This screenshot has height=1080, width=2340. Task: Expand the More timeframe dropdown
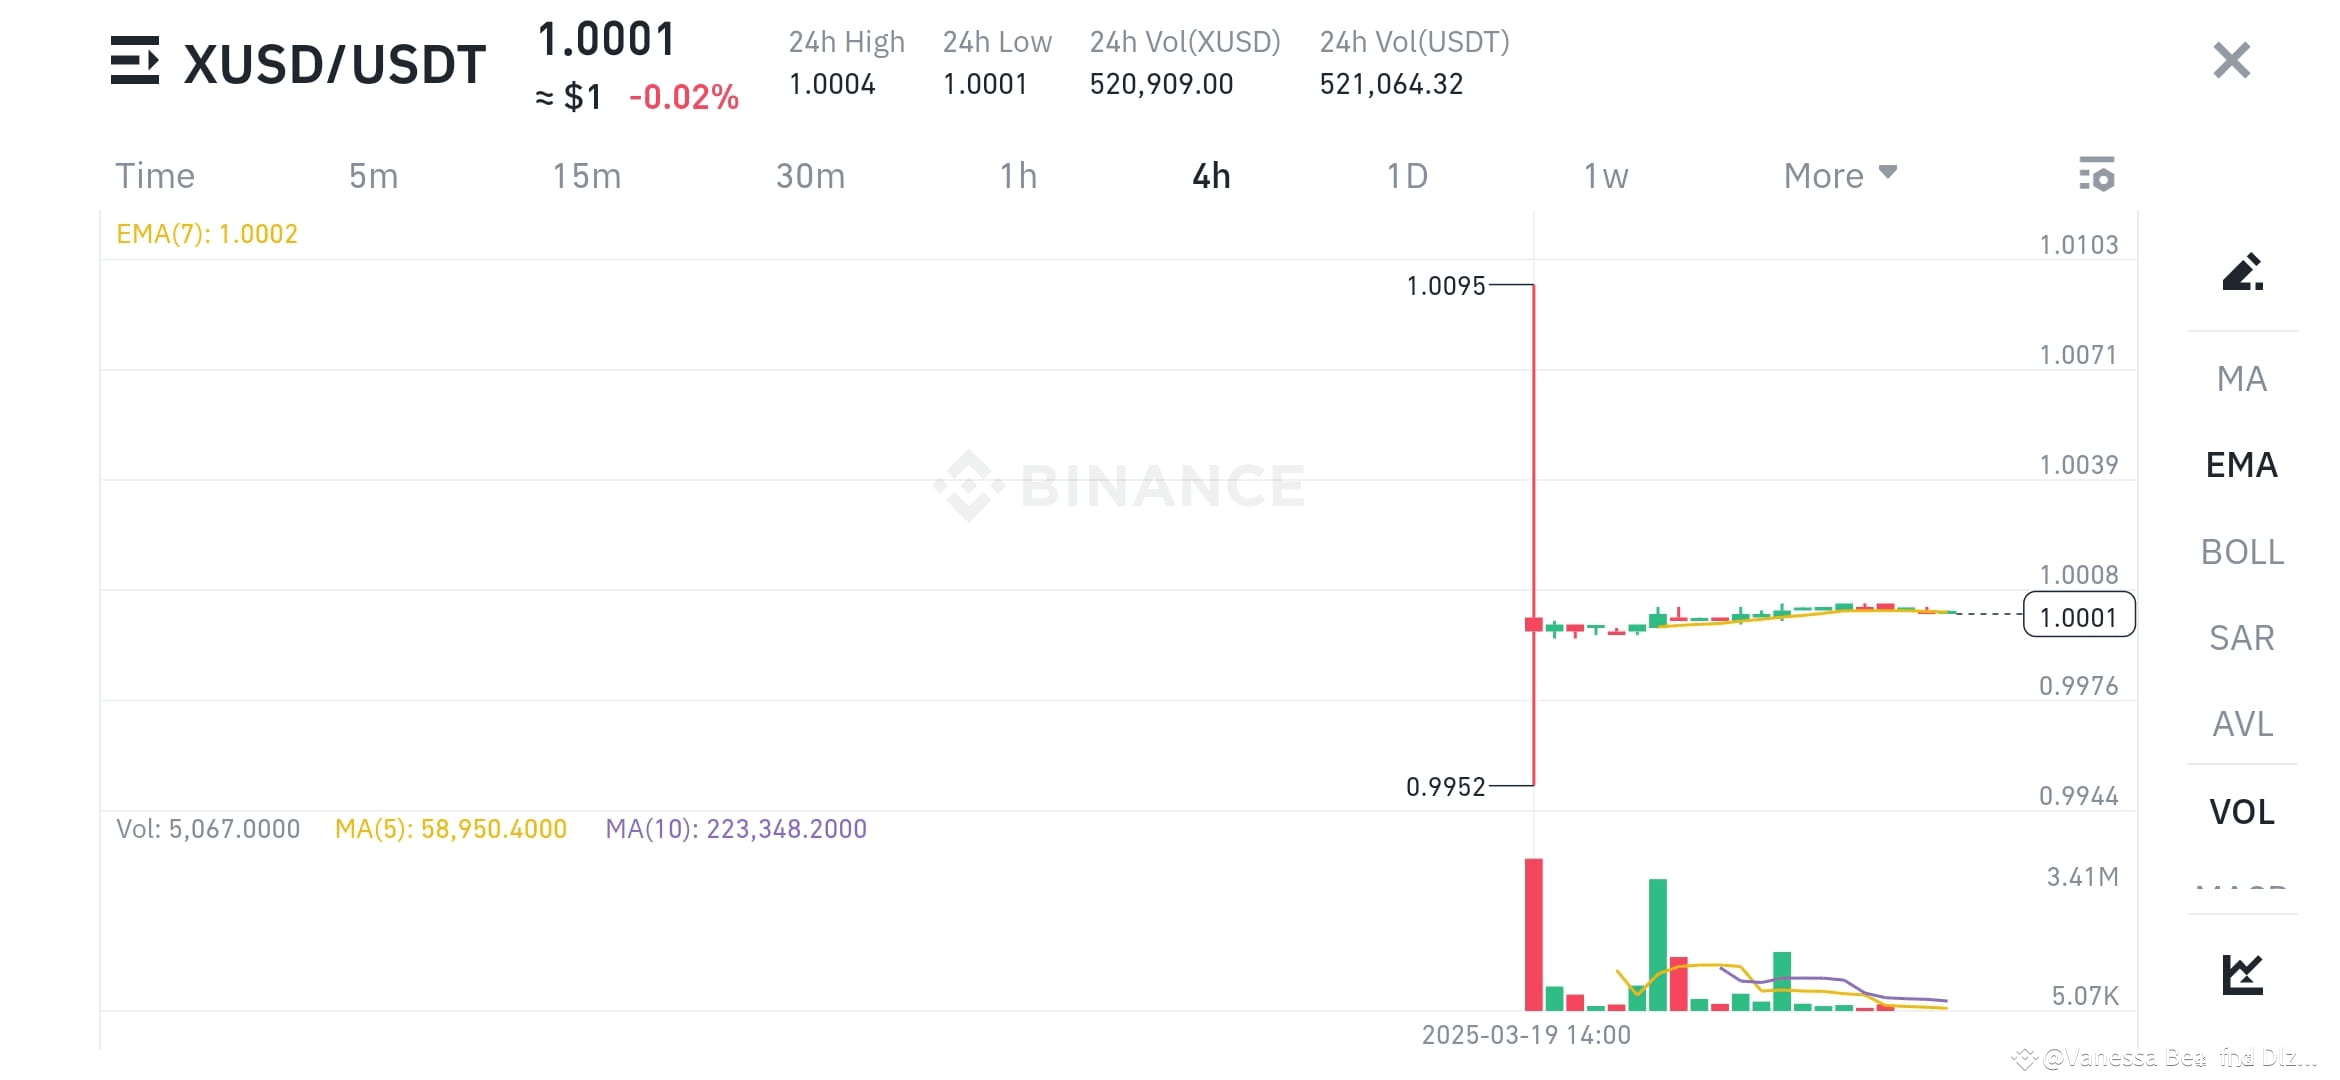pyautogui.click(x=1838, y=175)
